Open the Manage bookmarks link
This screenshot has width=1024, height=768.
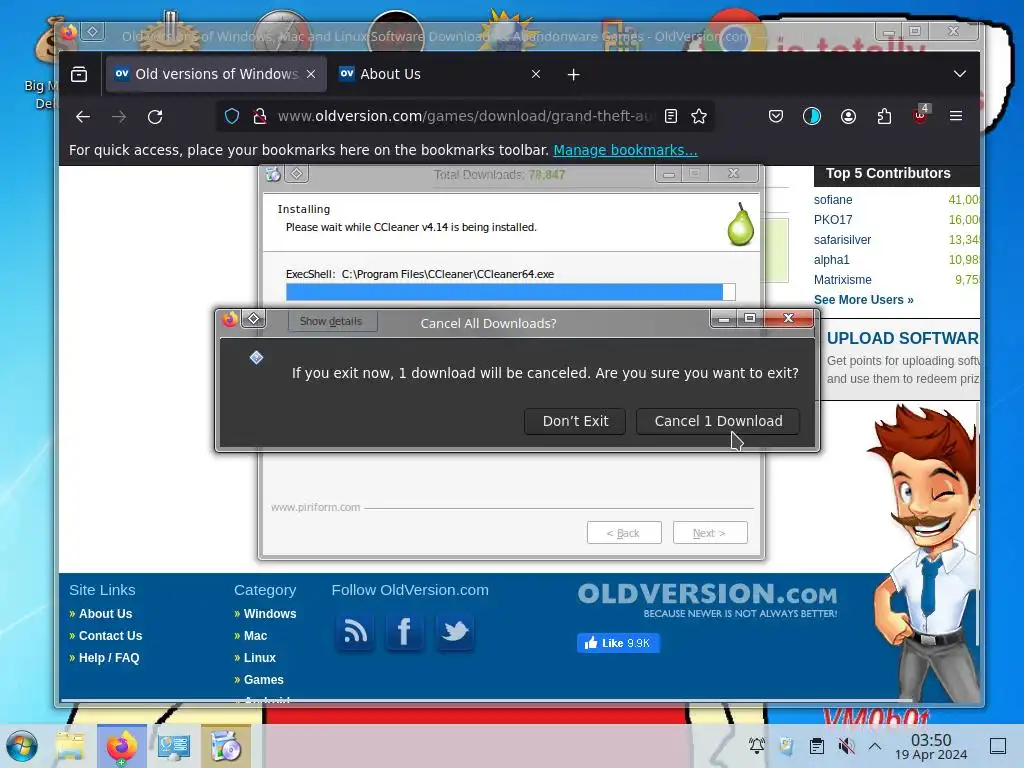click(x=625, y=150)
